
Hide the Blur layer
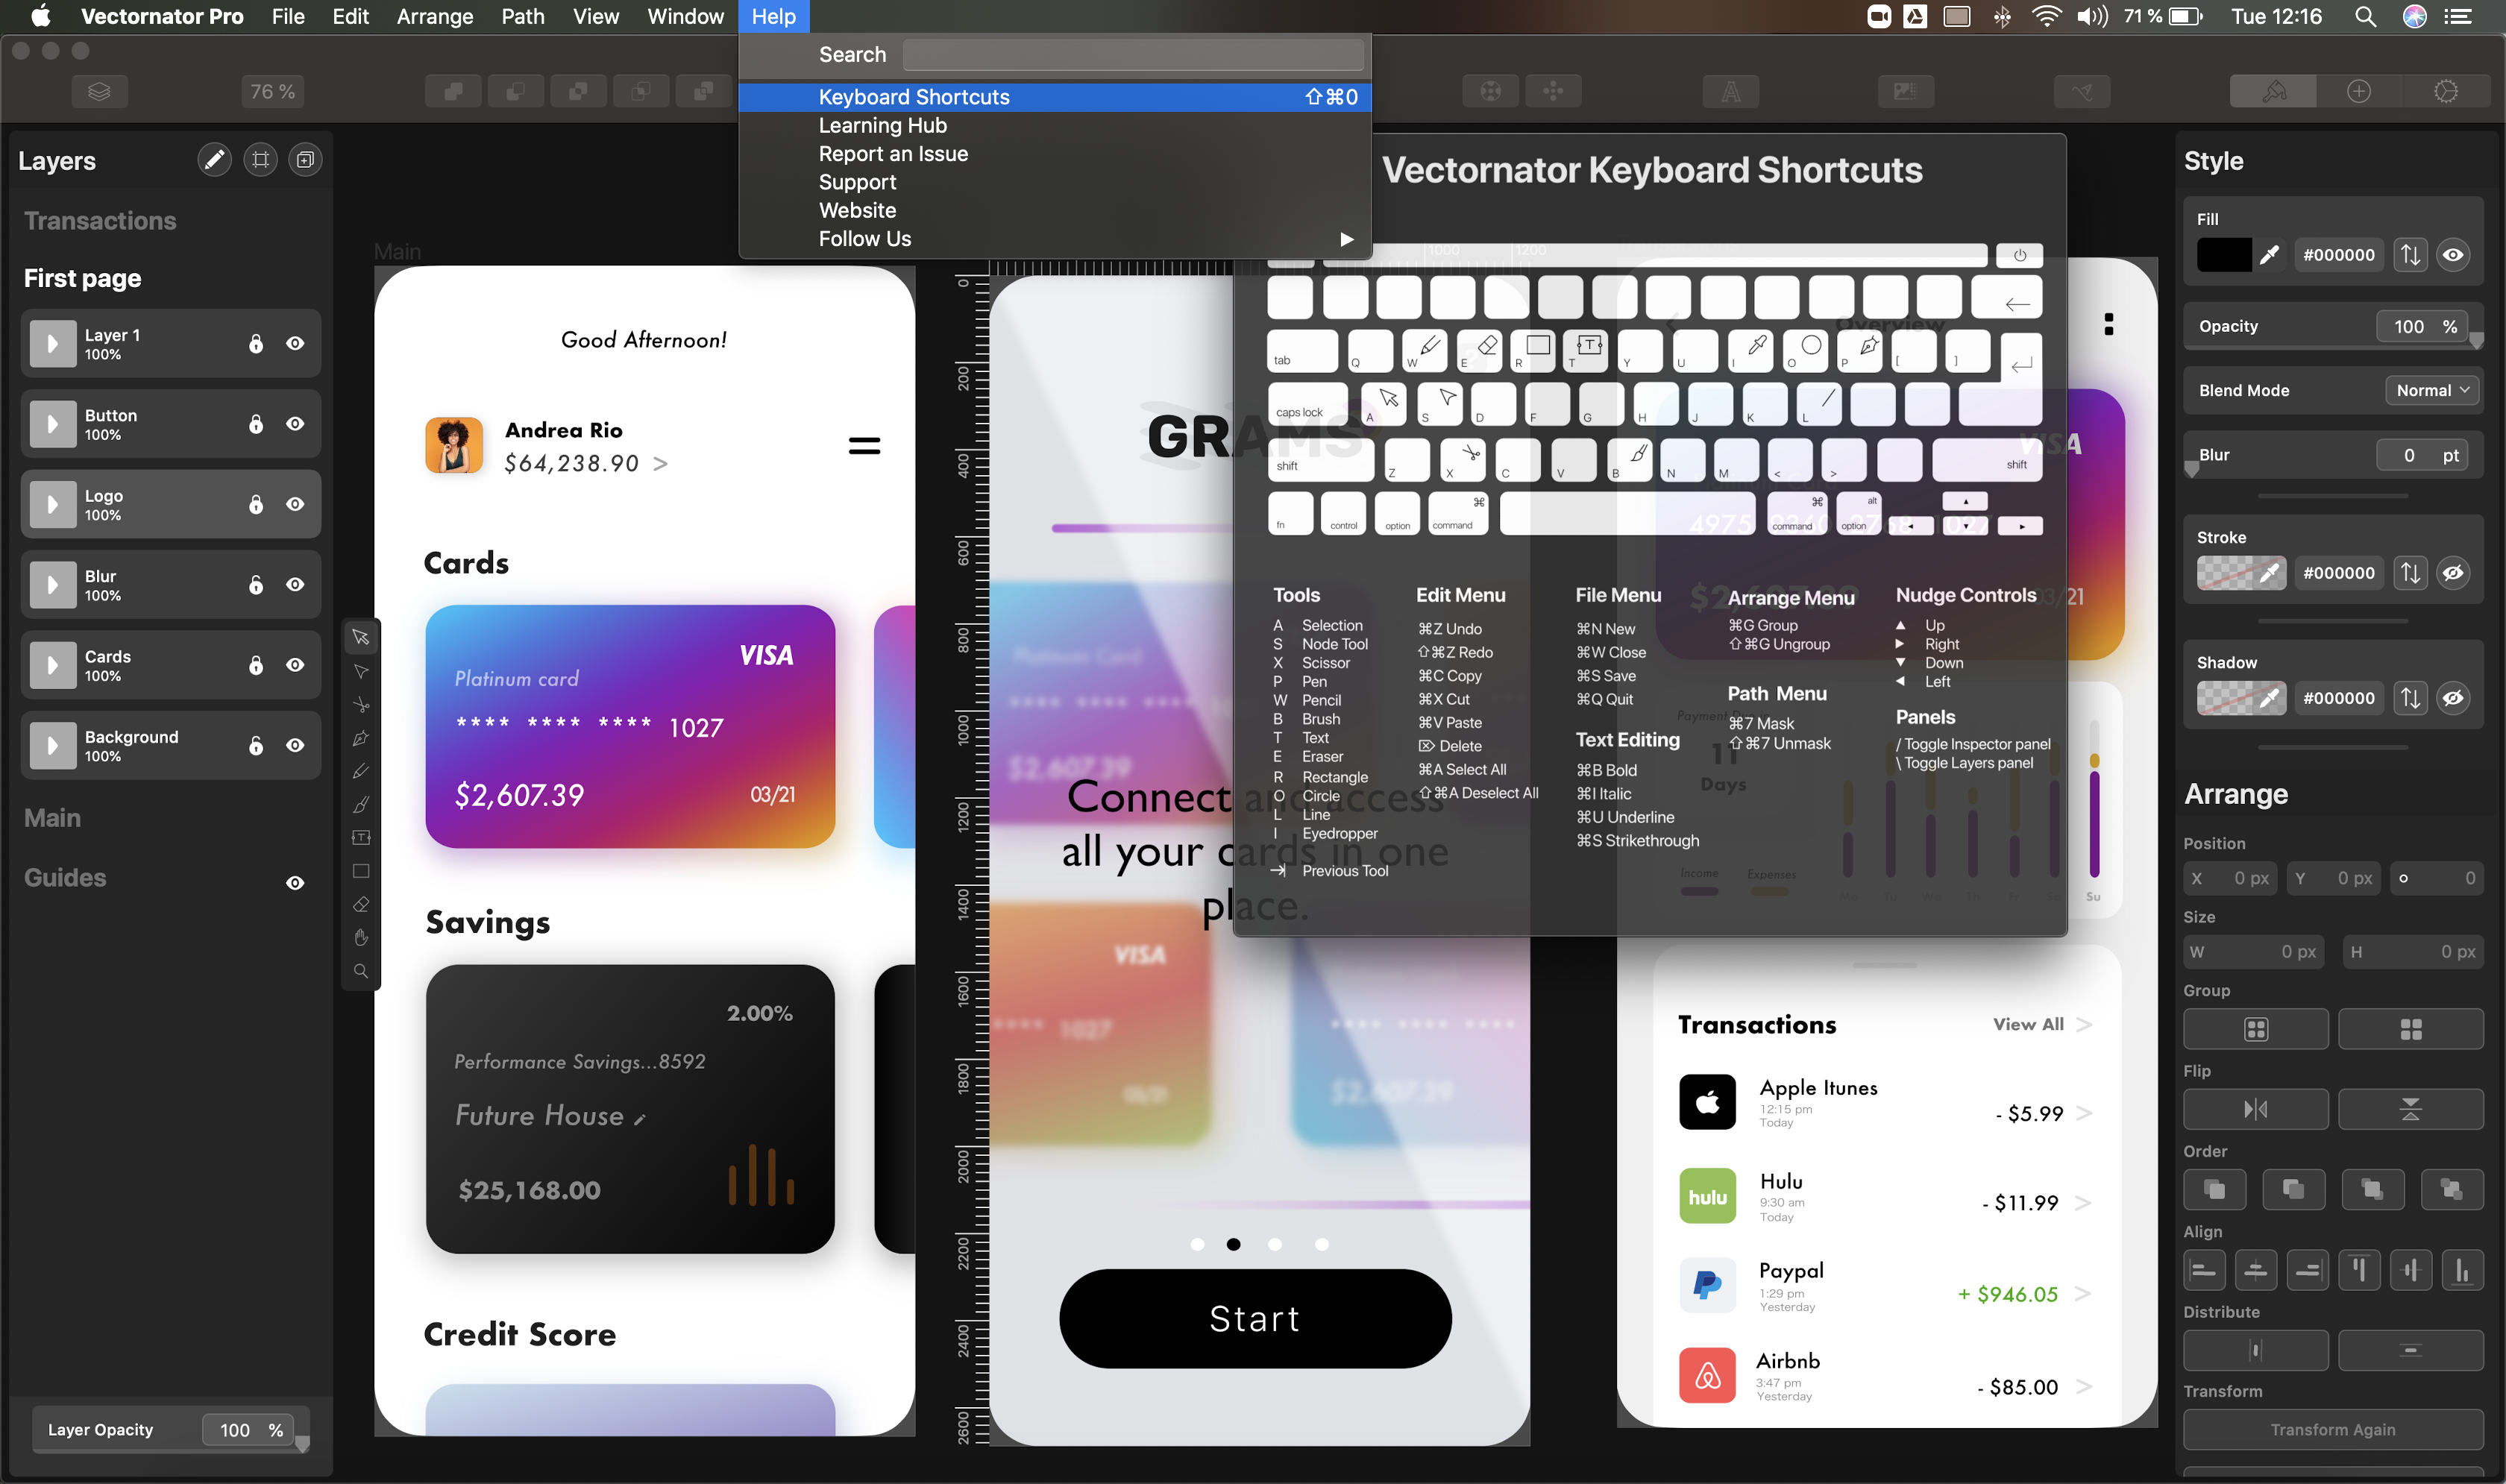(x=295, y=585)
